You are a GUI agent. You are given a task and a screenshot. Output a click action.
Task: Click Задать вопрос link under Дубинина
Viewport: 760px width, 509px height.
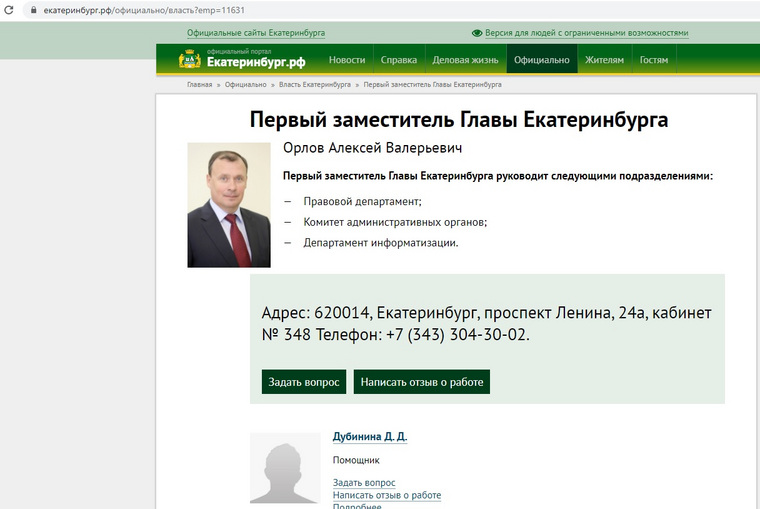pos(364,482)
